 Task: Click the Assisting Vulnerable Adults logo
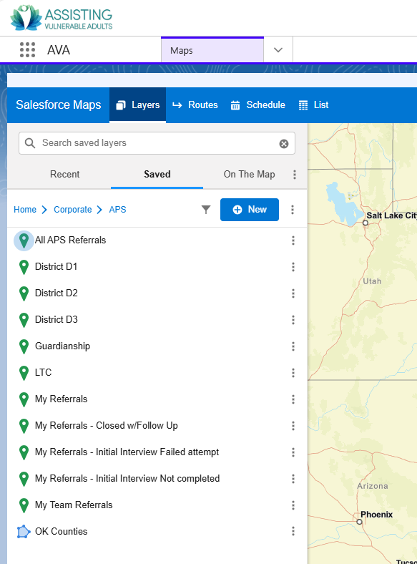point(61,18)
